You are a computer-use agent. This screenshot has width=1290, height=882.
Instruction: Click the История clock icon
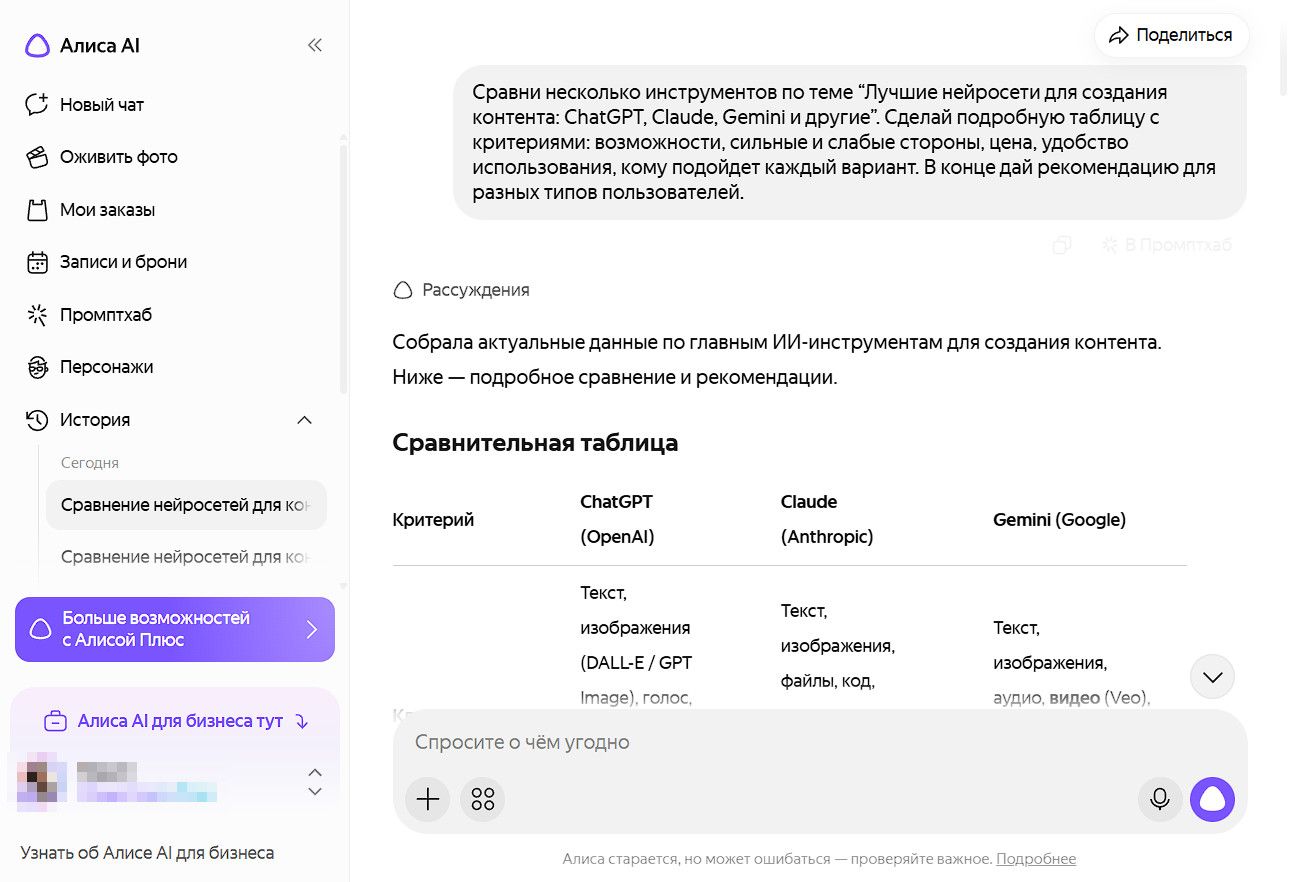[37, 420]
